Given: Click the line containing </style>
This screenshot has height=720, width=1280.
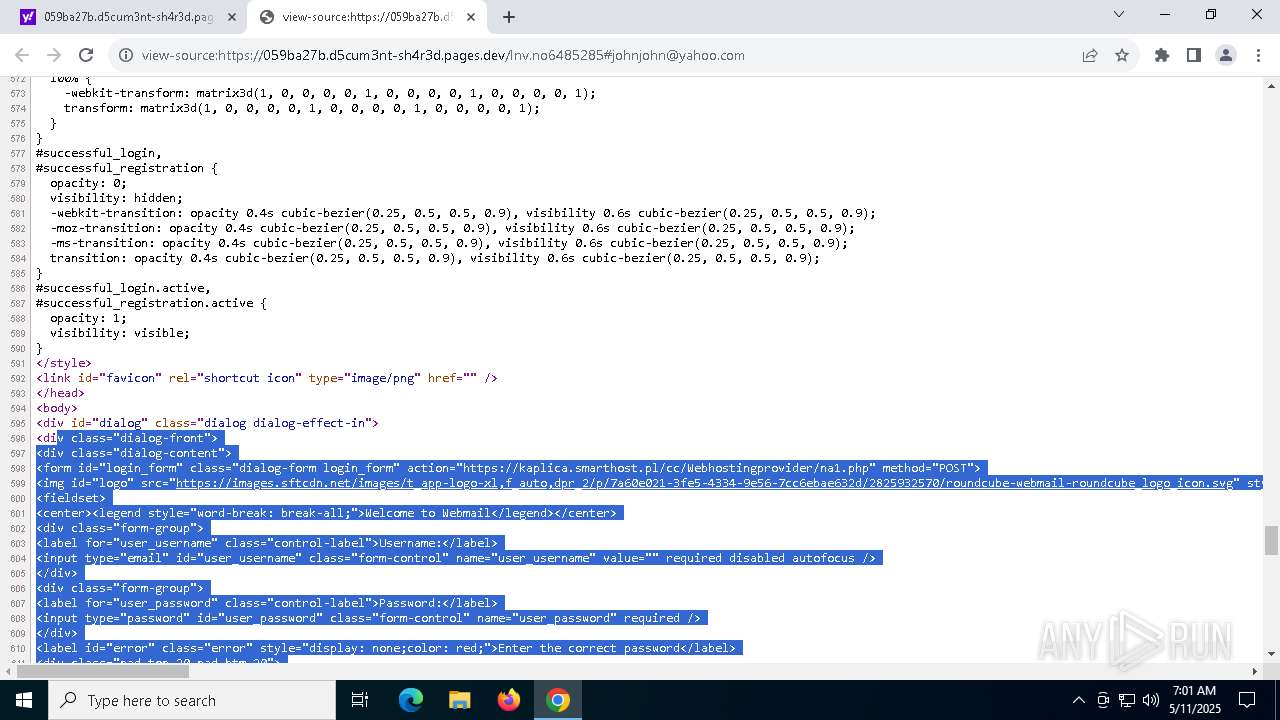Looking at the screenshot, I should 64,363.
